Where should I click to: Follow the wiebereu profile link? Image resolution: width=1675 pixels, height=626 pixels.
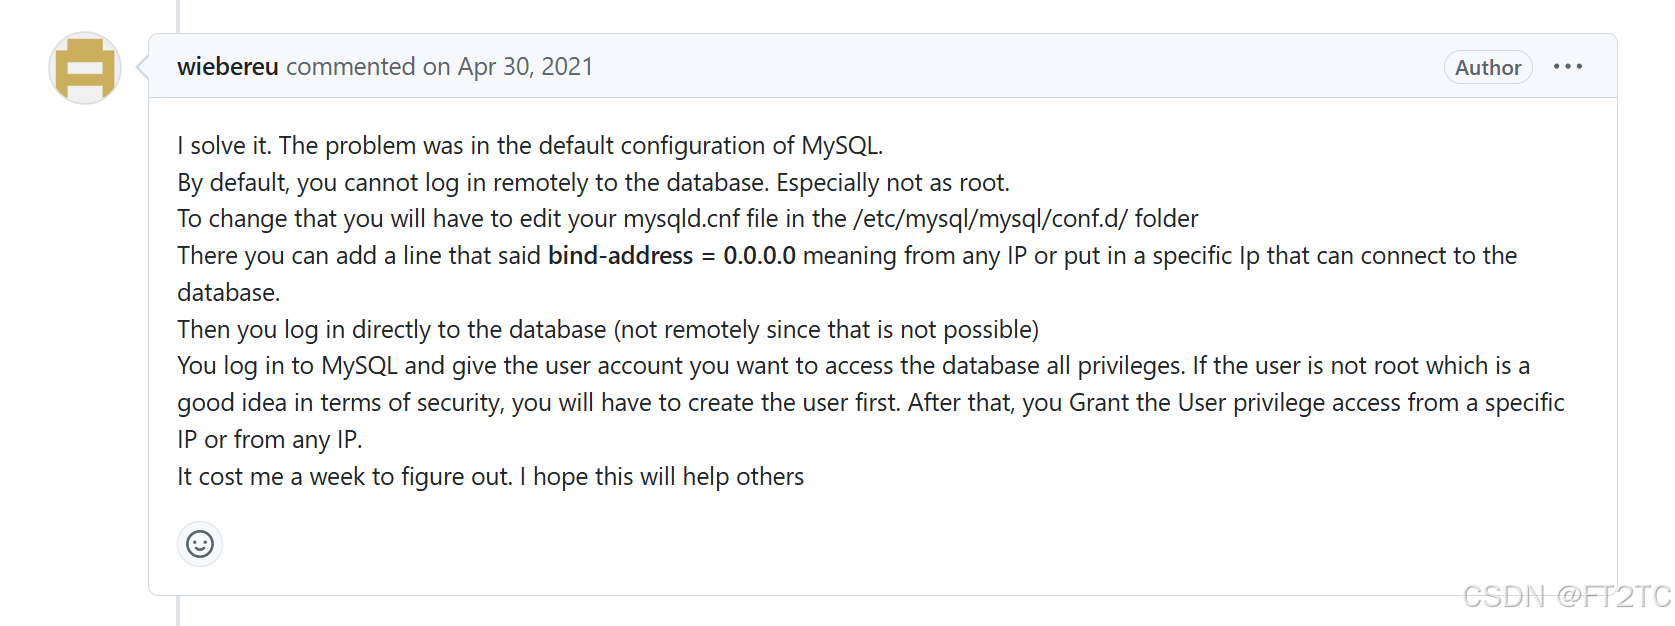227,67
